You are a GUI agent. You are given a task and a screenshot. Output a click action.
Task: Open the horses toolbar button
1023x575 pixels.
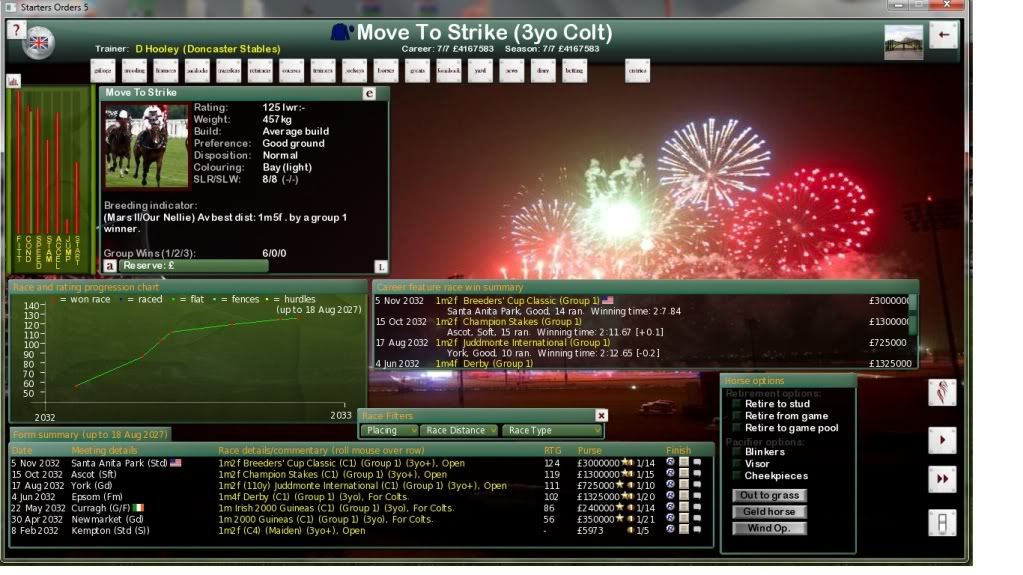point(386,70)
